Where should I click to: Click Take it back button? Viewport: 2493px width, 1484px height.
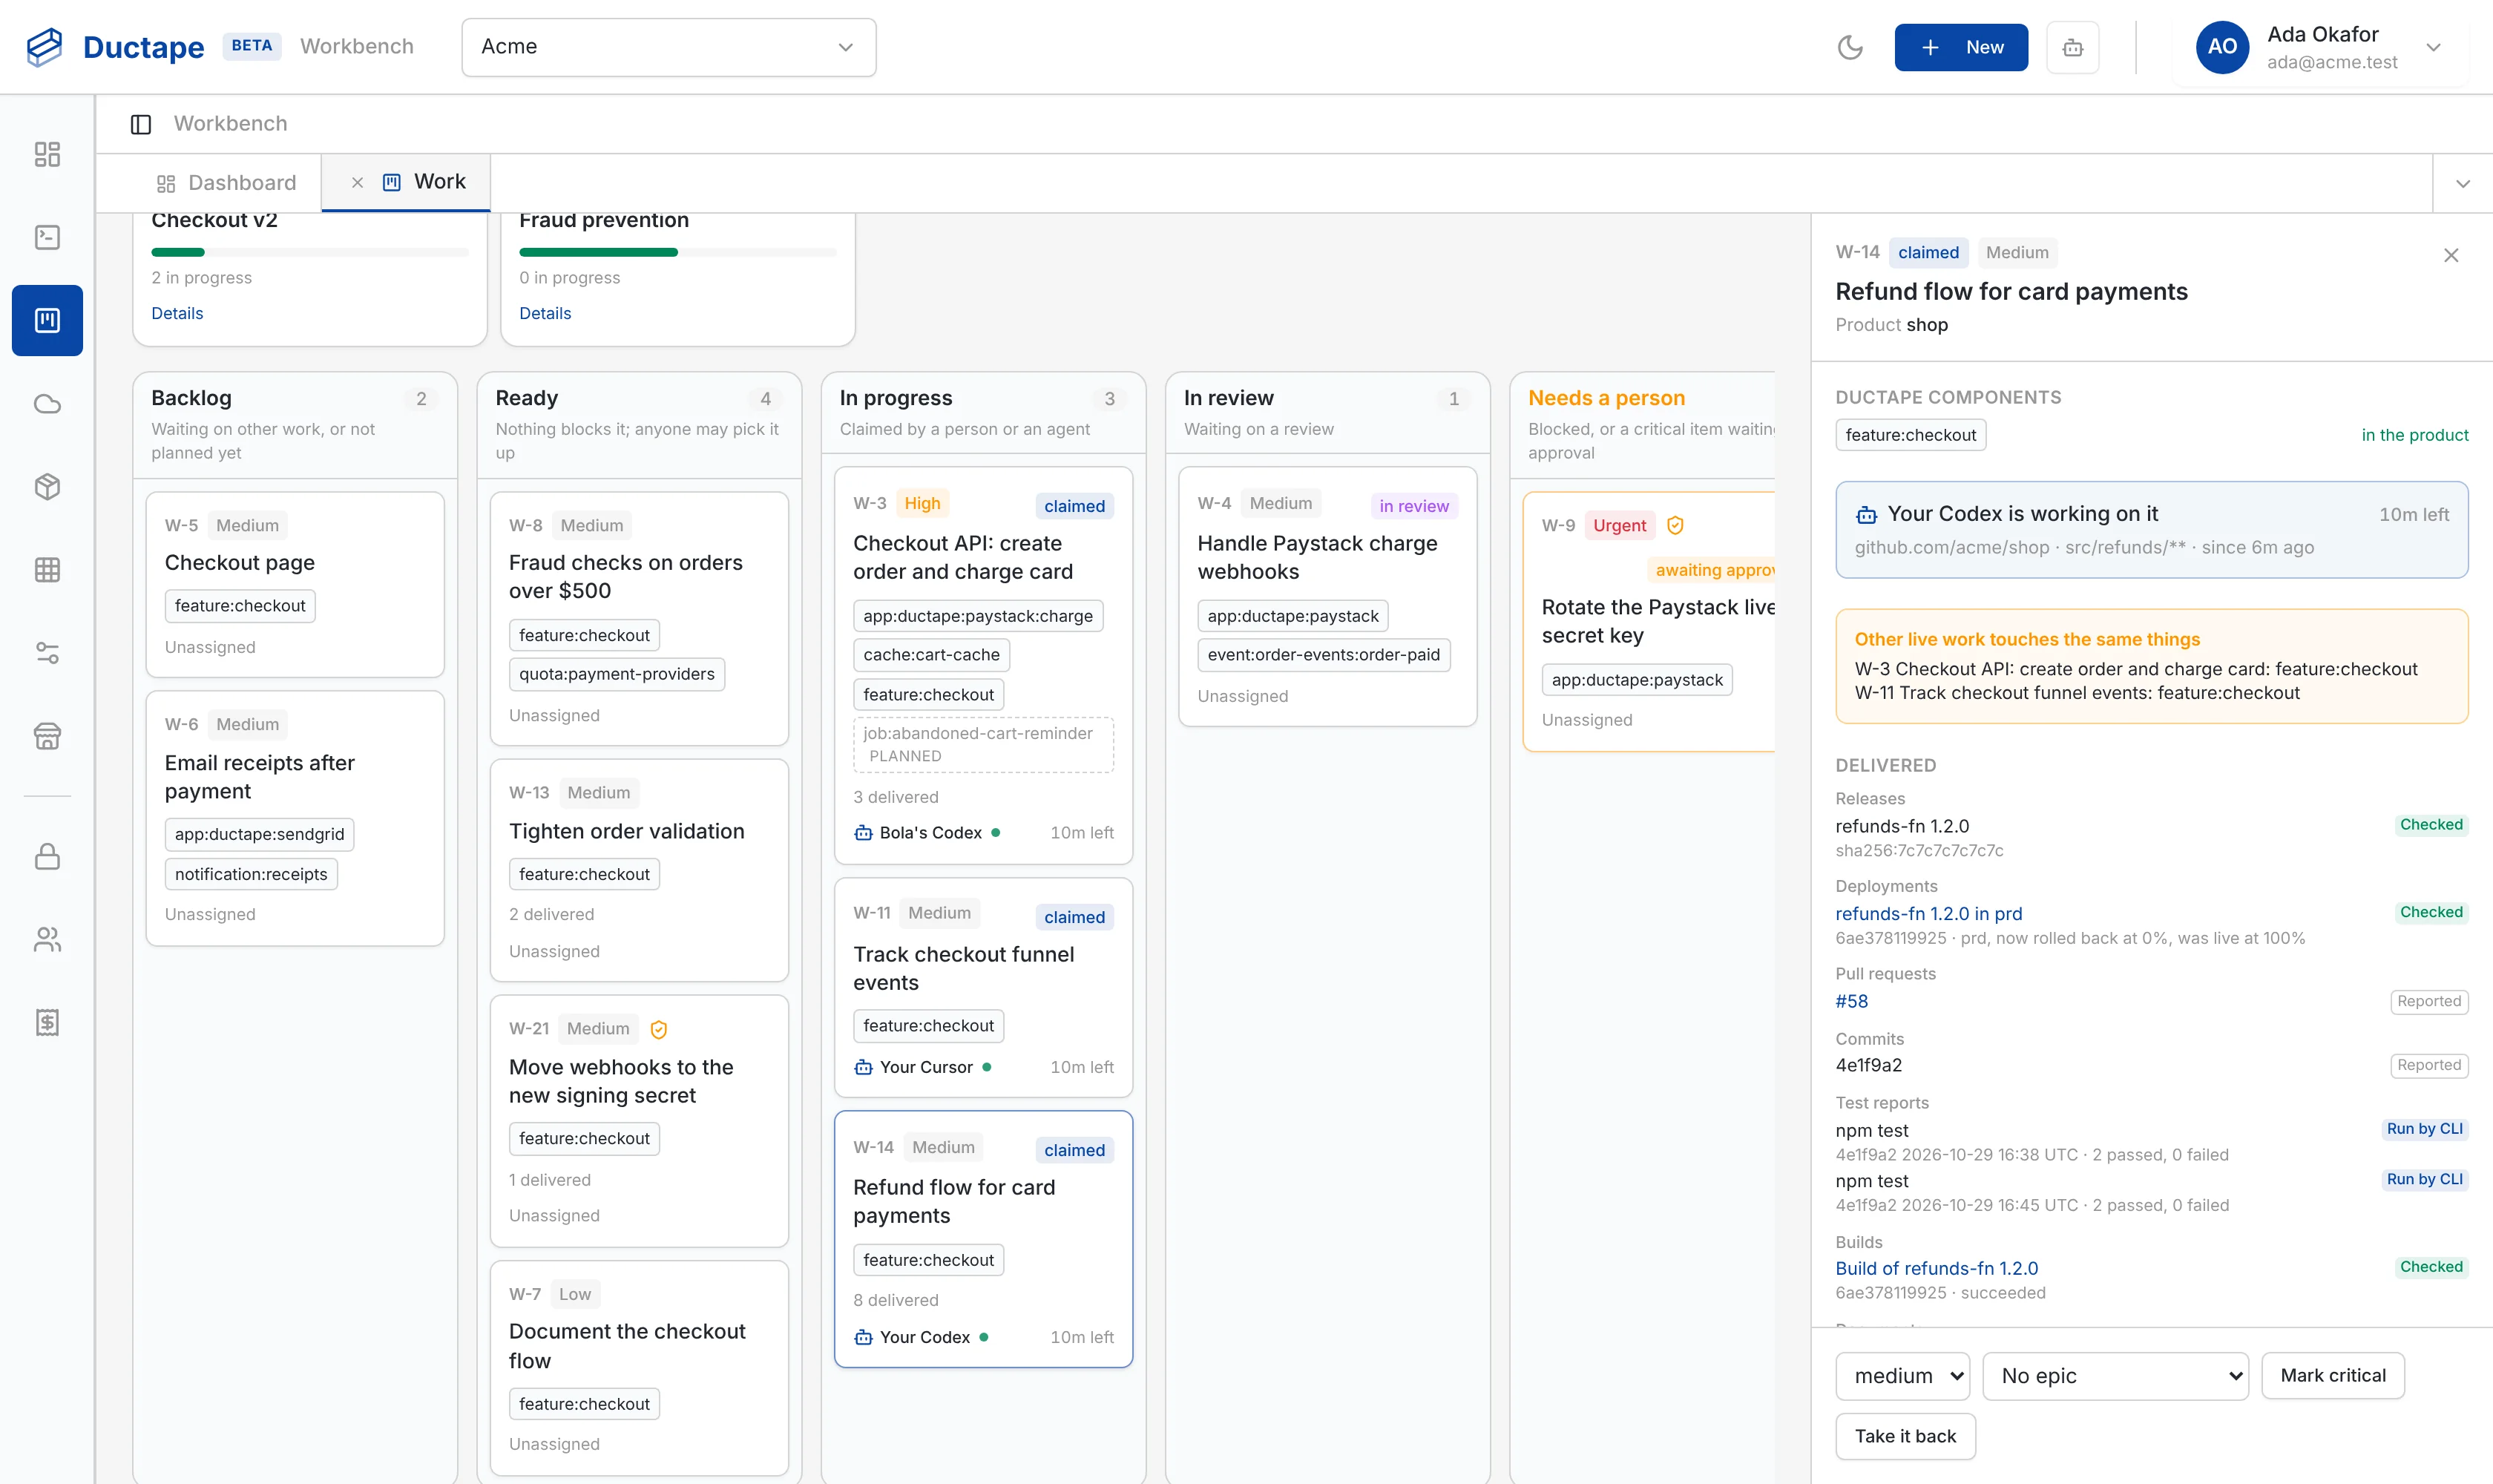pos(1905,1436)
